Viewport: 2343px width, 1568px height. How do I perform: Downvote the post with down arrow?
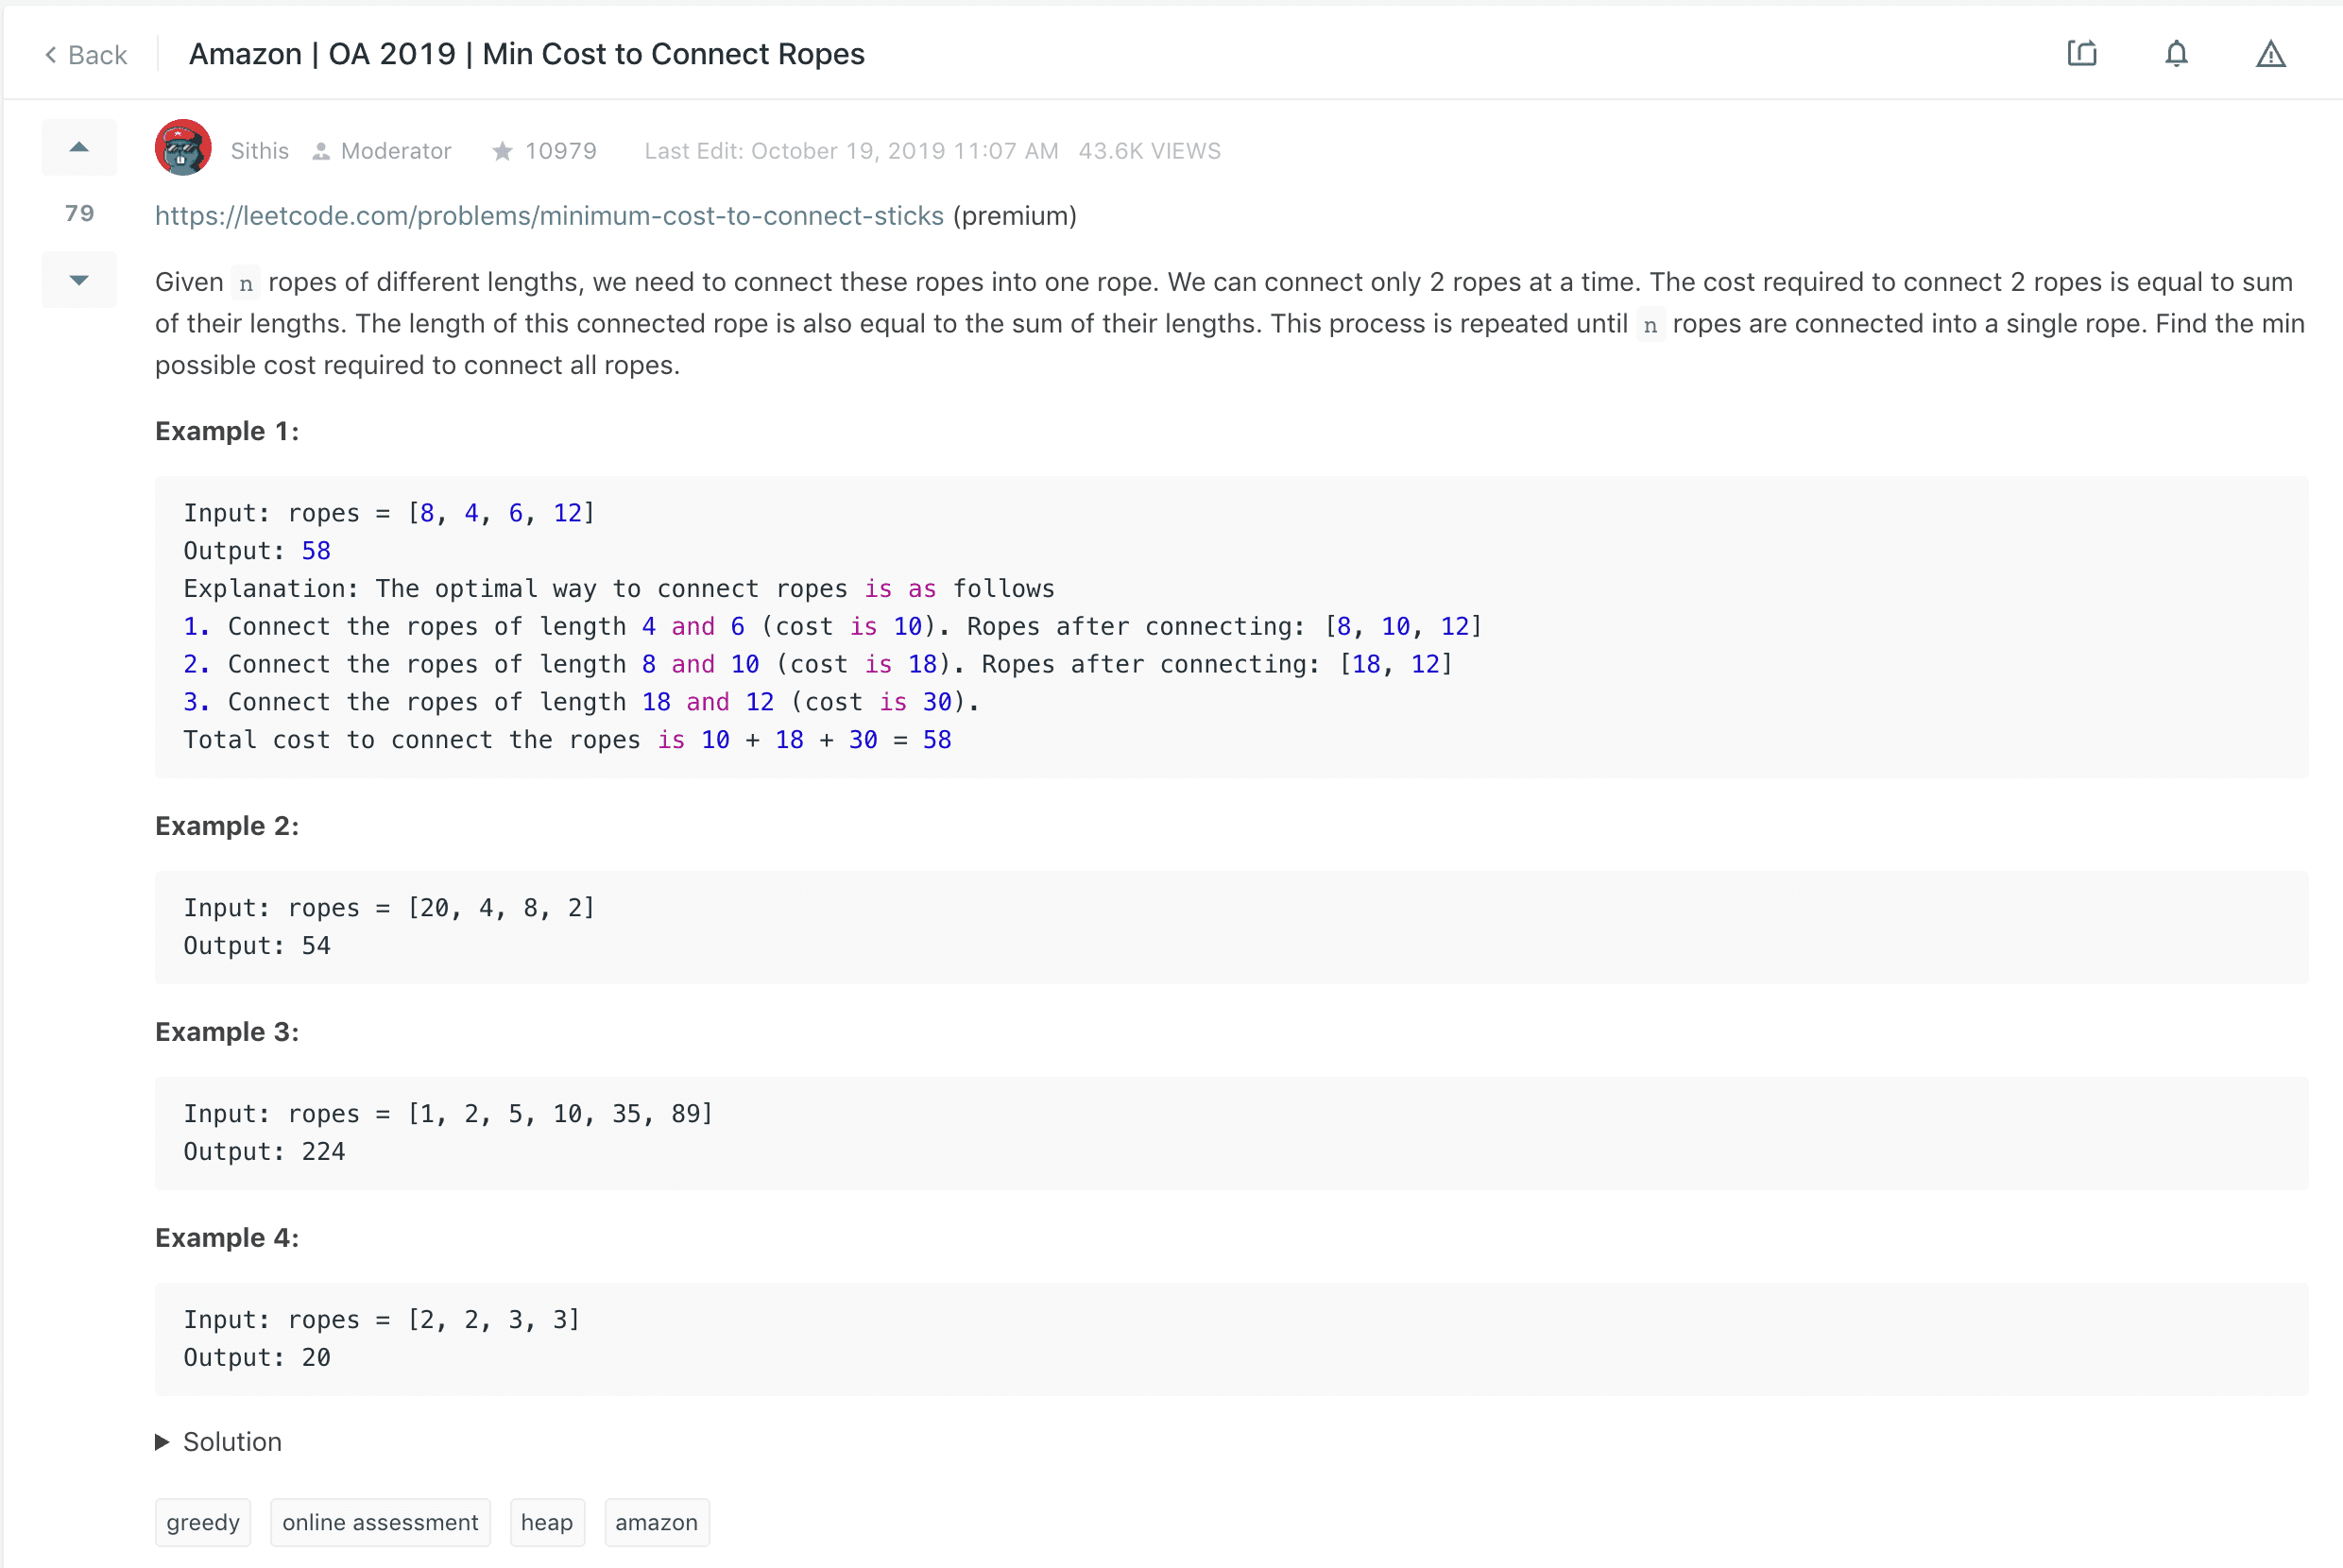tap(79, 280)
